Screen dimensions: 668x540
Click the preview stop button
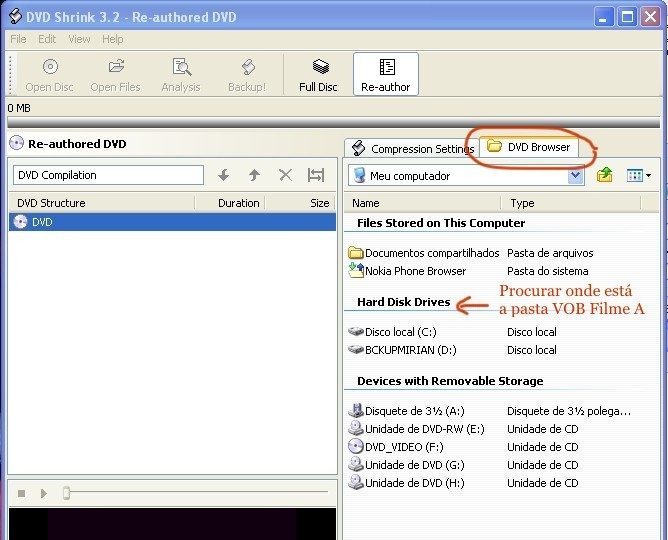click(x=21, y=493)
